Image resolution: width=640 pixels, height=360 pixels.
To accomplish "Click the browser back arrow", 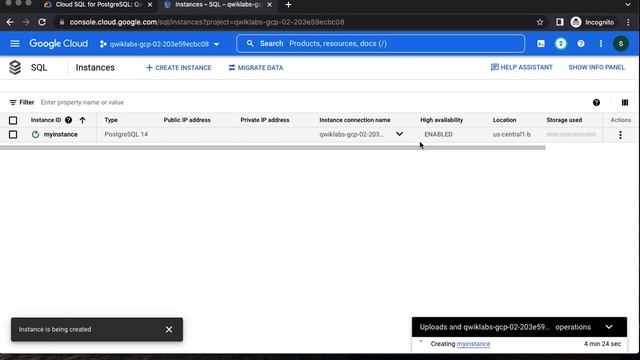I will [10, 22].
